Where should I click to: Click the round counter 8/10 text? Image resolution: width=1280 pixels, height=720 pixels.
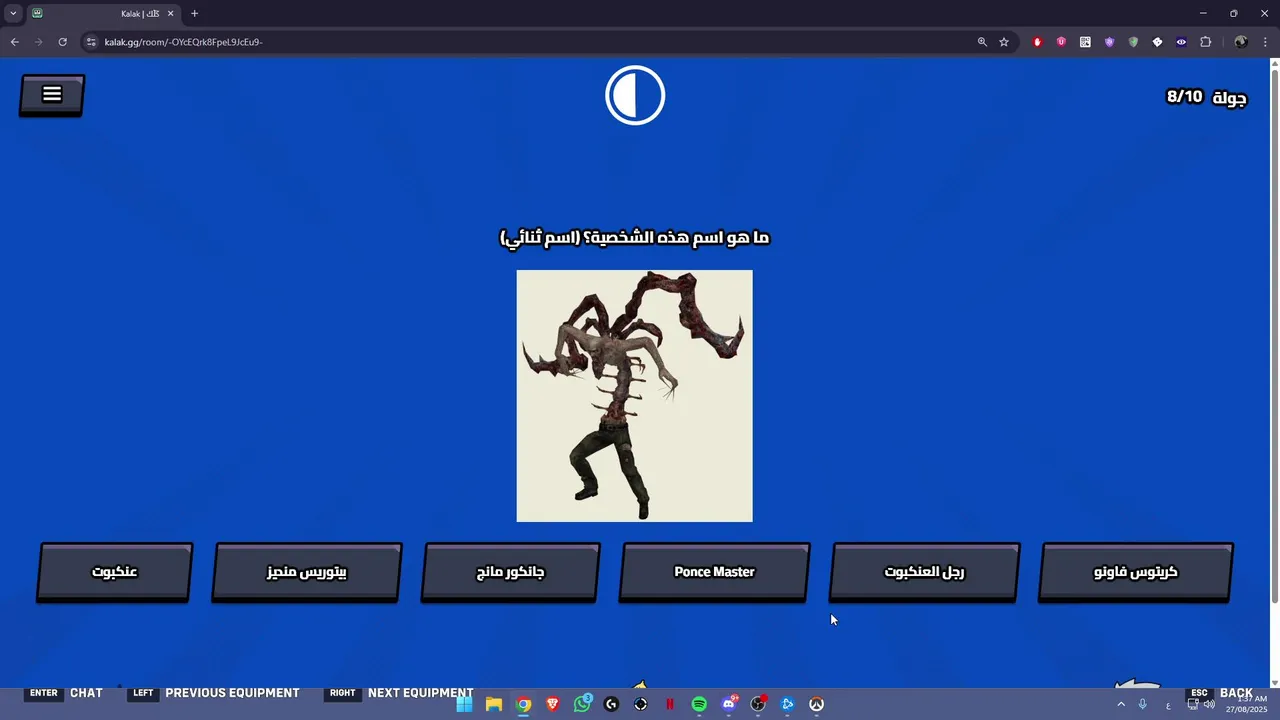tap(1185, 97)
